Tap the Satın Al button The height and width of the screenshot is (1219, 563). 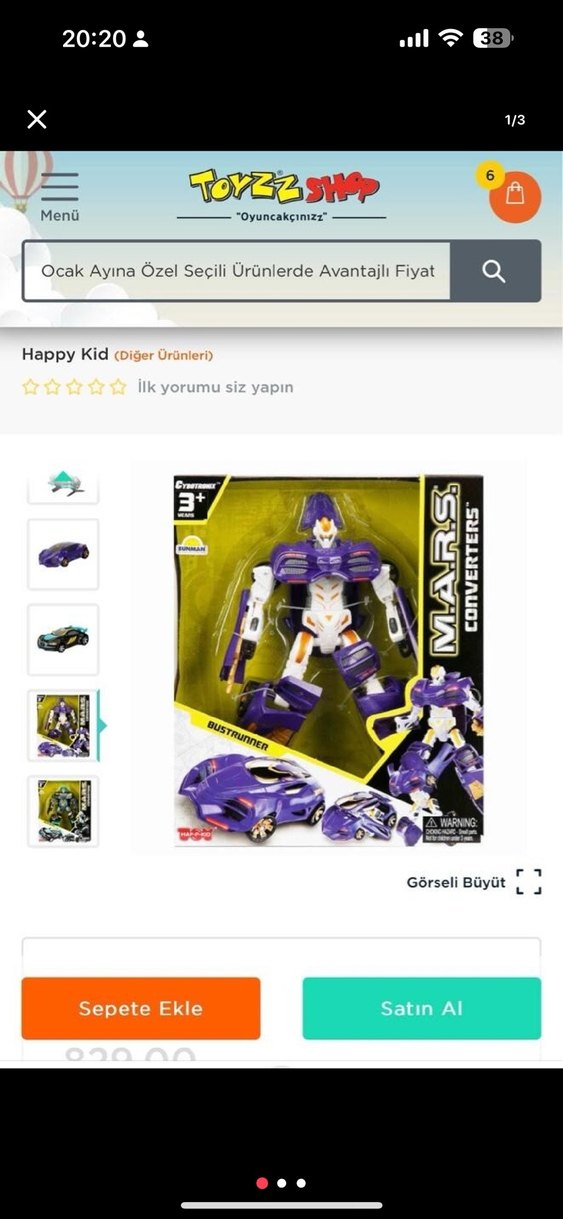pos(422,1008)
